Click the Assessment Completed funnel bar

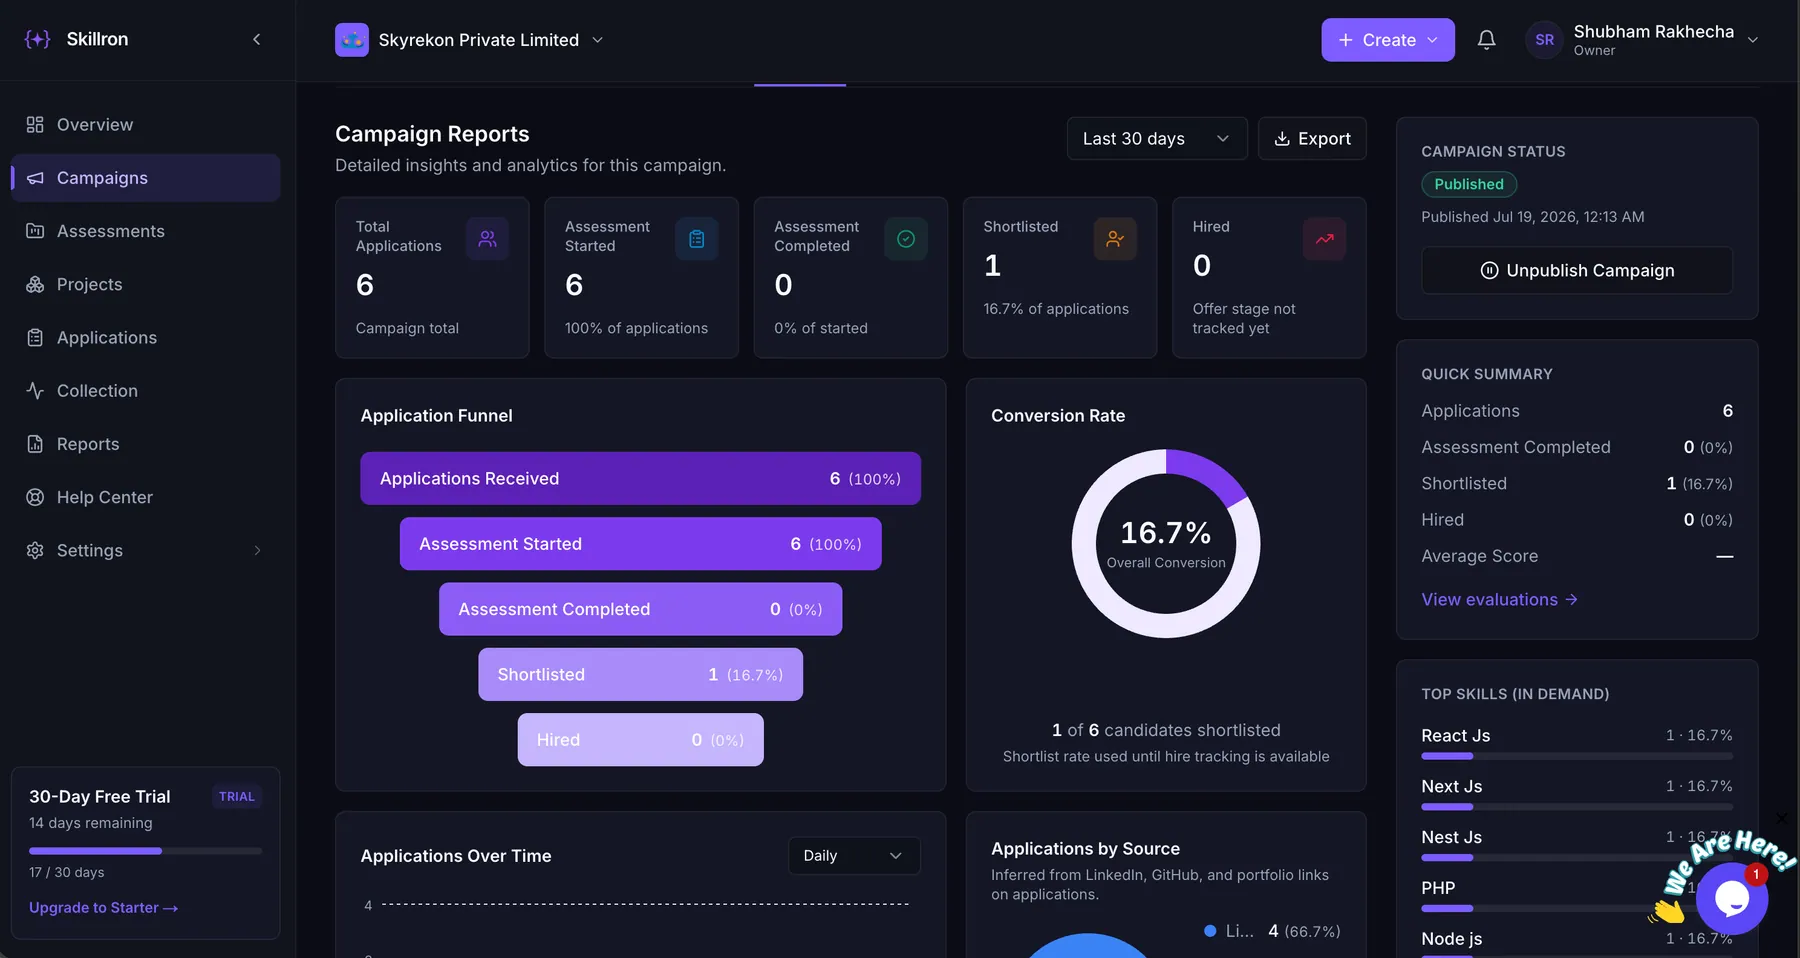click(x=640, y=609)
